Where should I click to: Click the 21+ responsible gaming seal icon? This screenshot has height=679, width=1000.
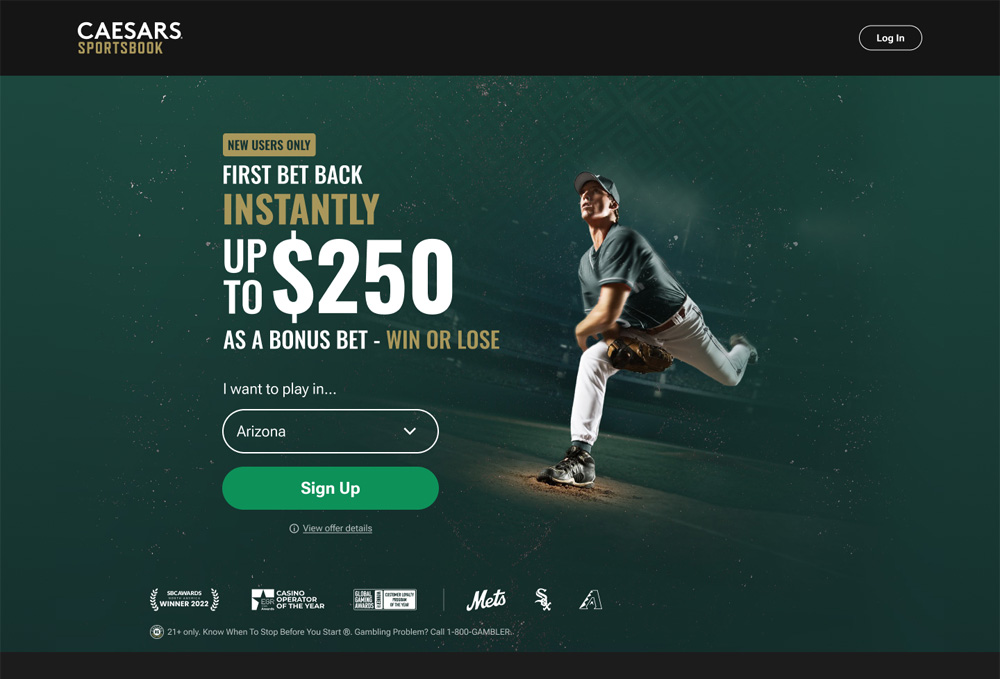coord(156,632)
